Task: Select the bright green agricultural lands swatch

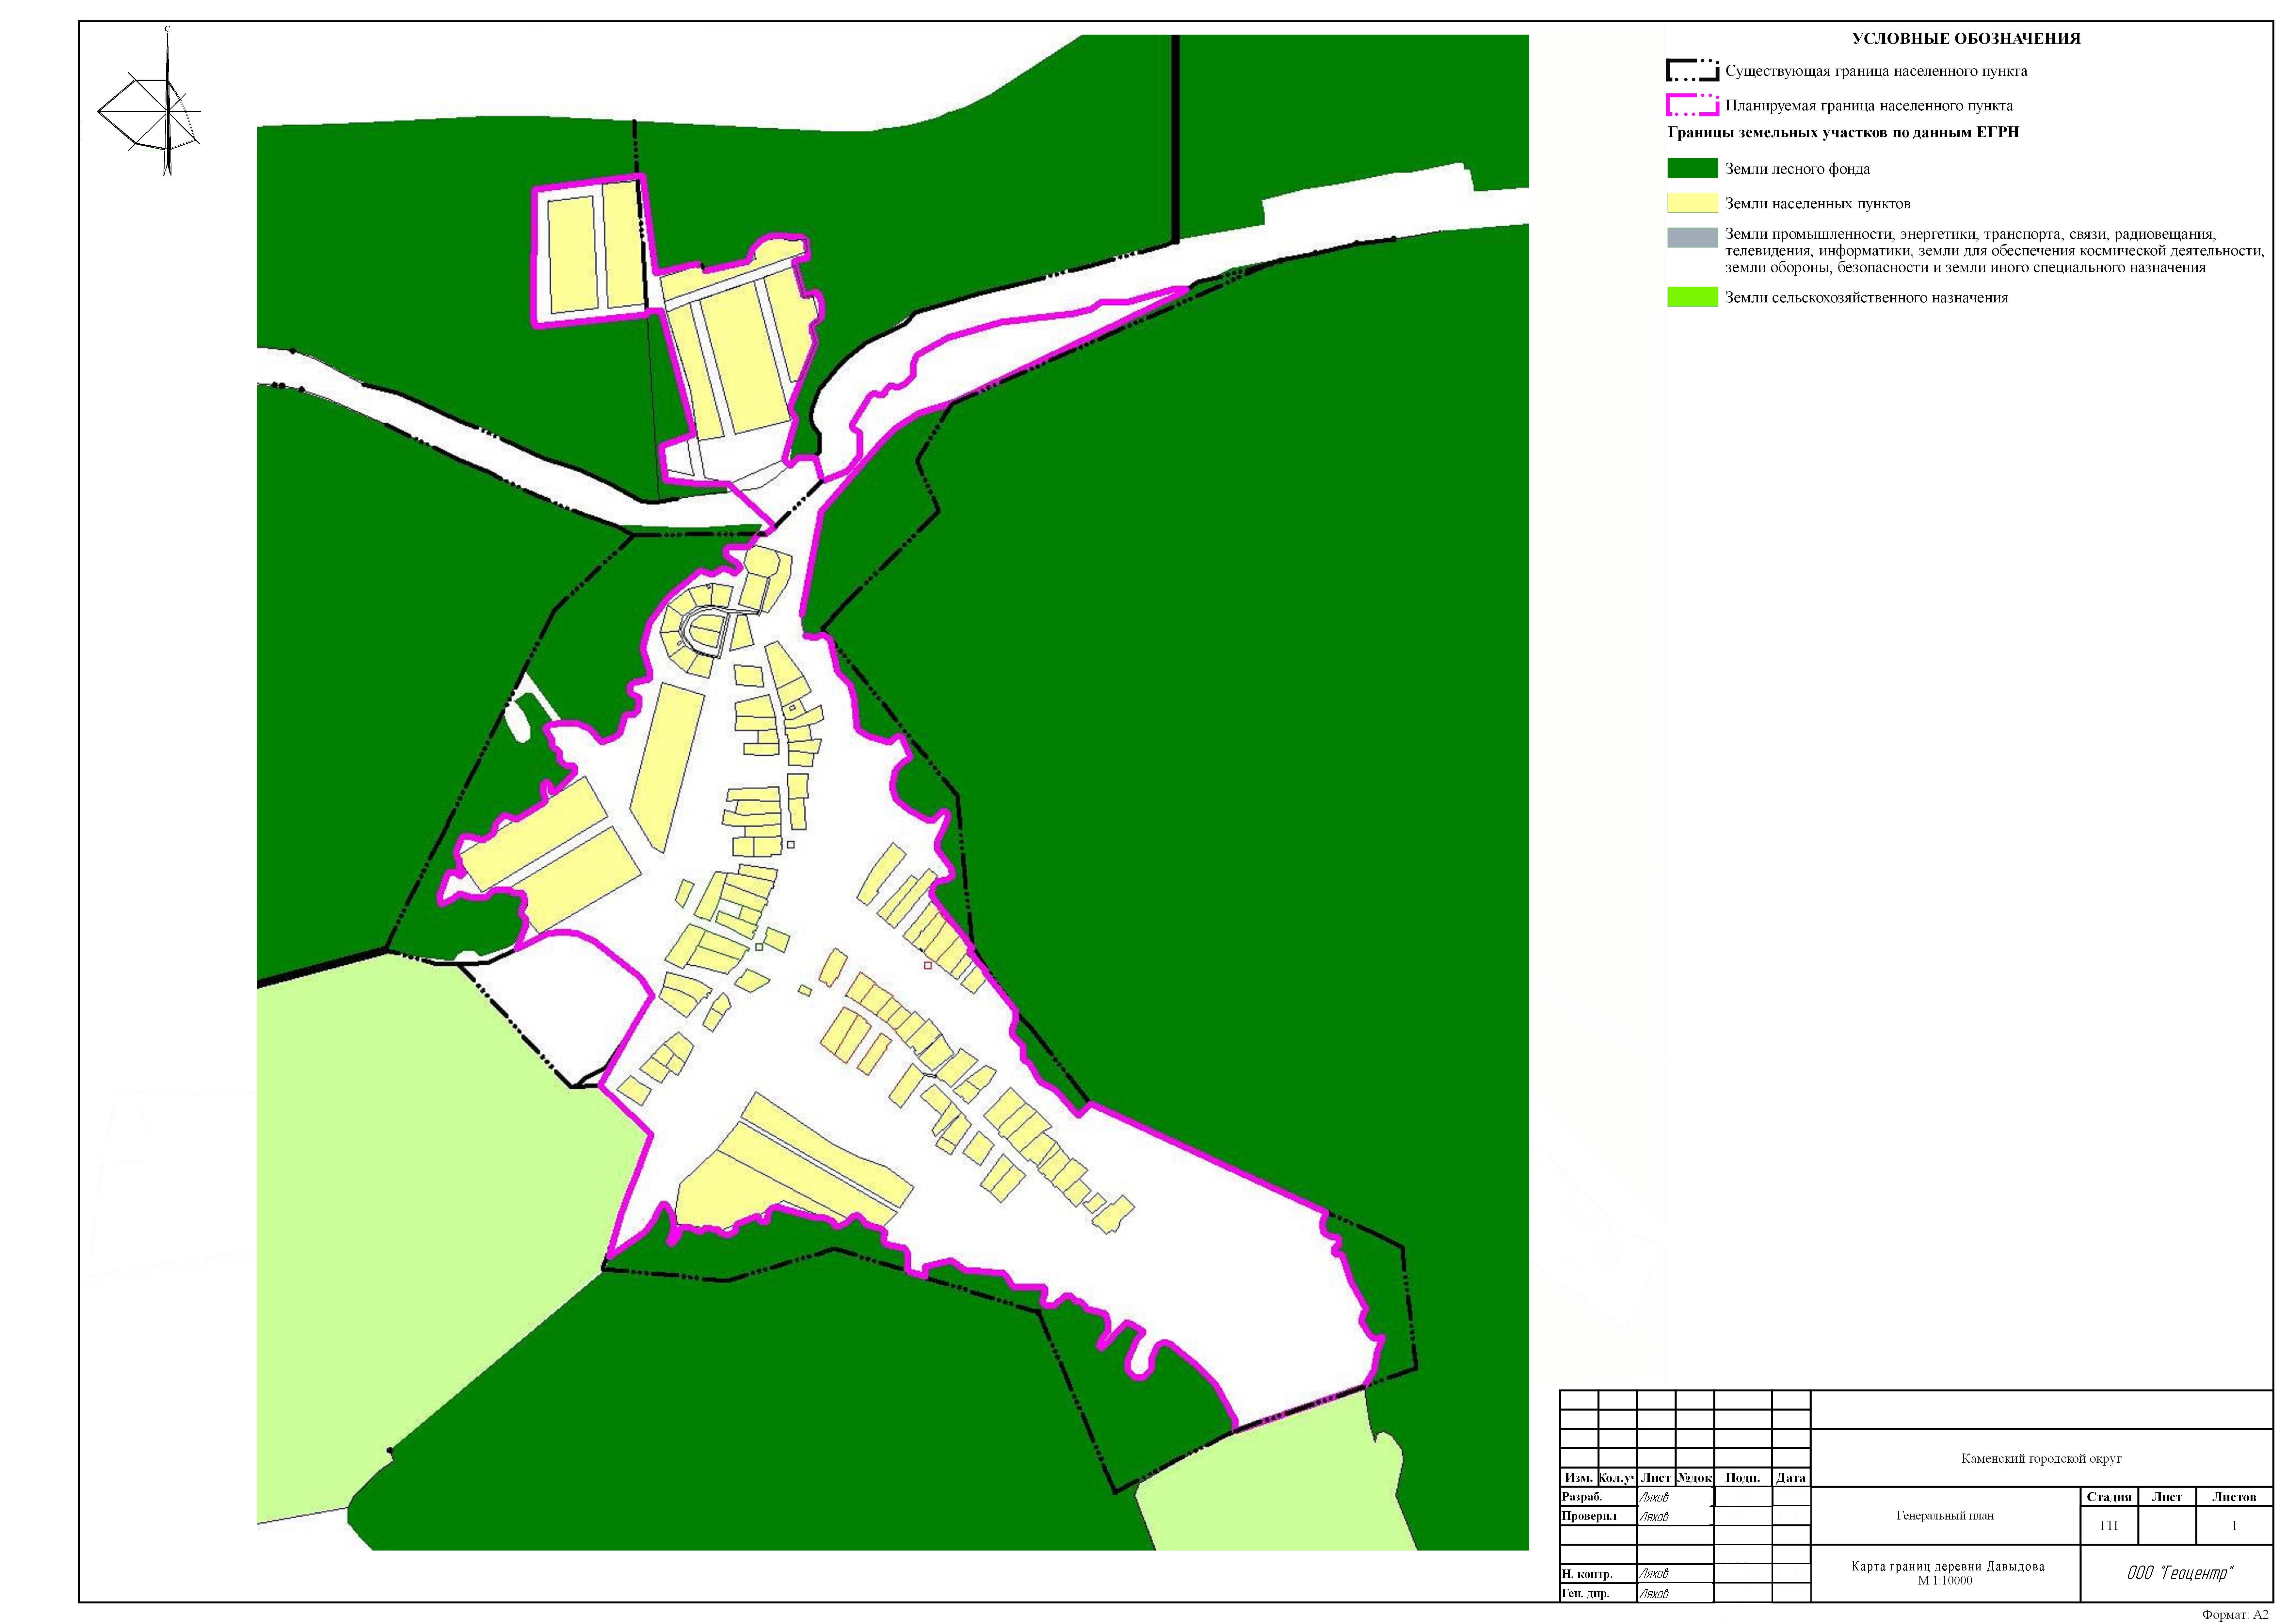Action: [x=1692, y=297]
